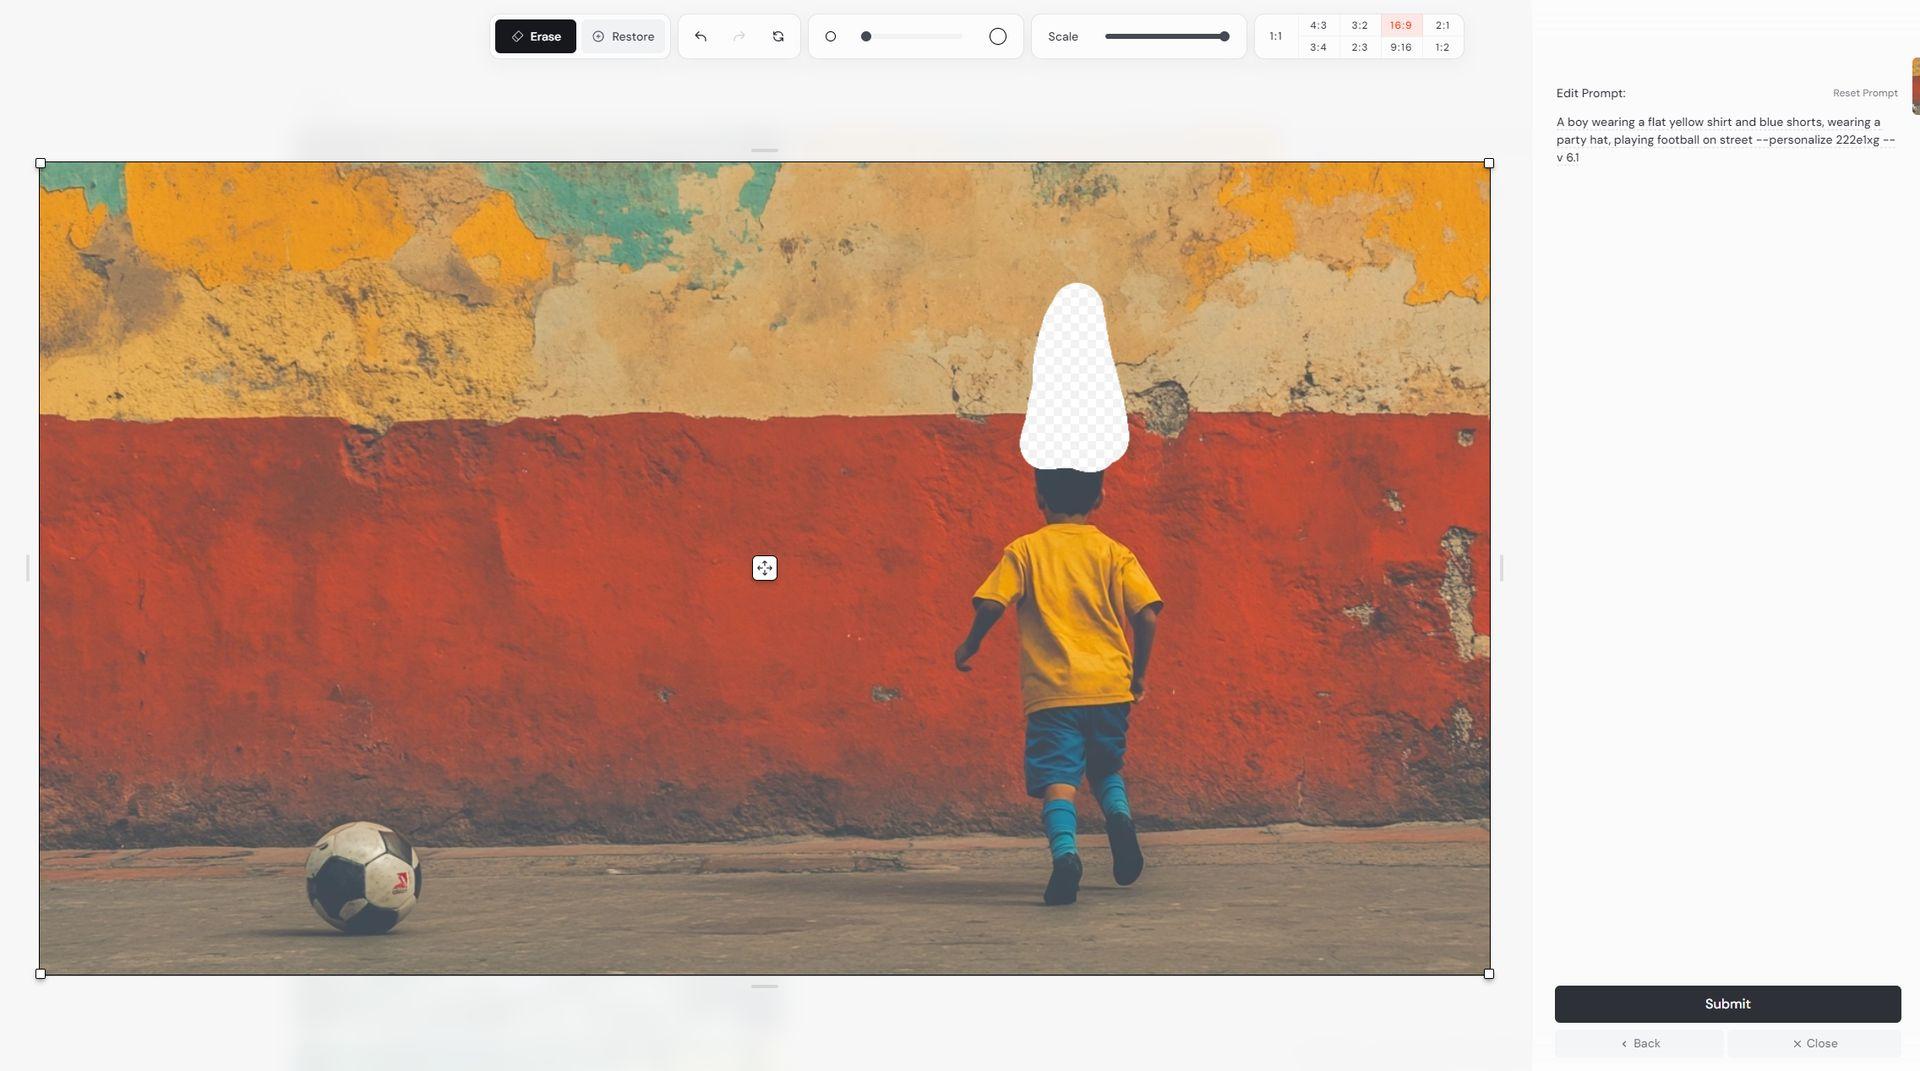This screenshot has height=1071, width=1920.
Task: Click the left edge resize bar of the canvas
Action: tap(28, 568)
